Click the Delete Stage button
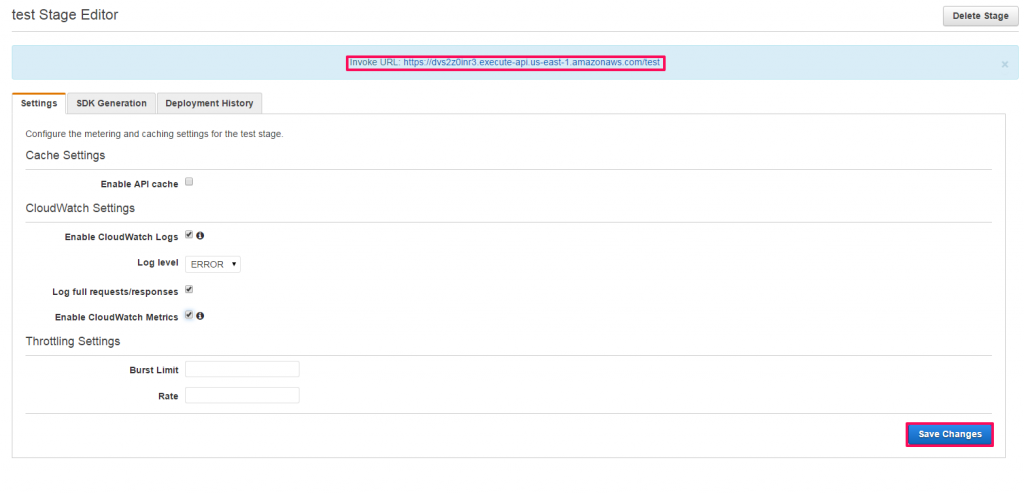Viewport: 1024px width, 494px height. click(980, 16)
